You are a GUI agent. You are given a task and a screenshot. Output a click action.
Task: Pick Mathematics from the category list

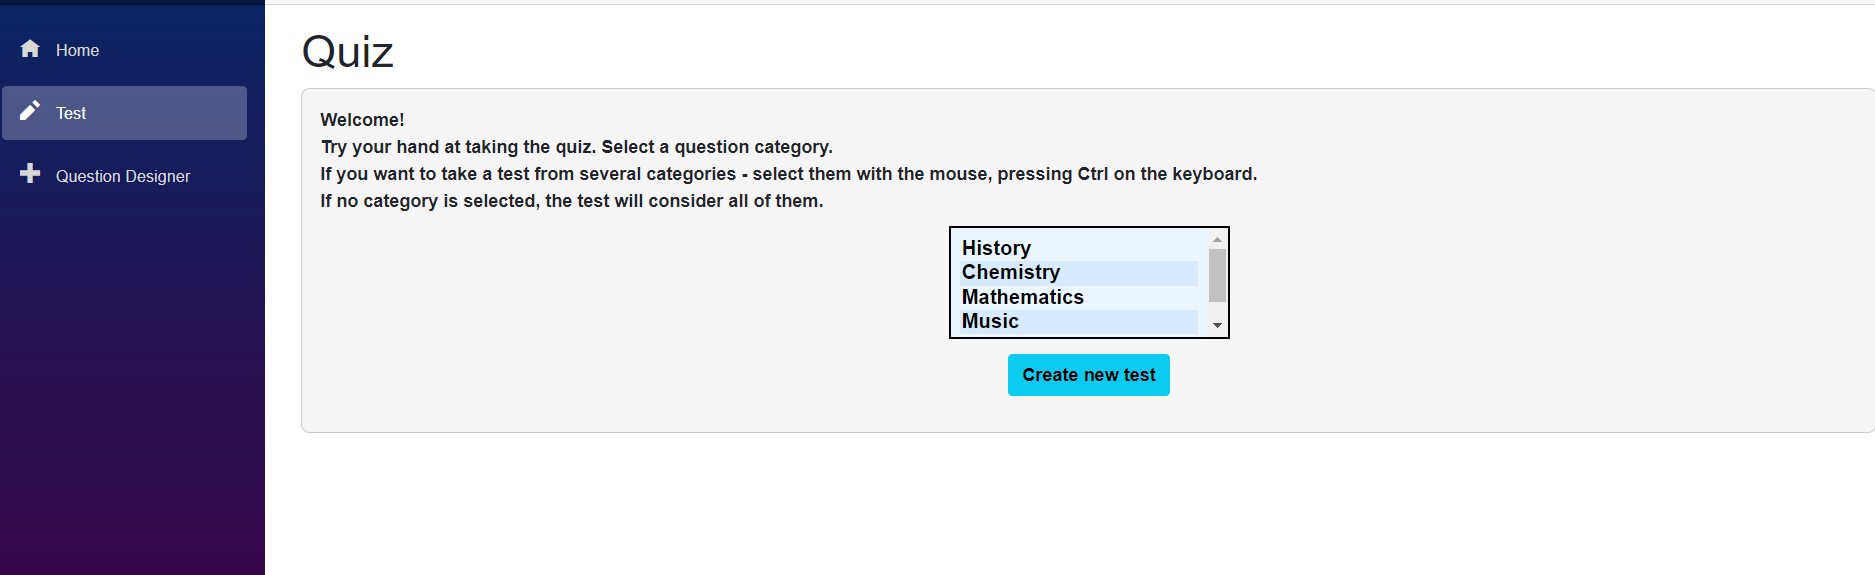1022,297
